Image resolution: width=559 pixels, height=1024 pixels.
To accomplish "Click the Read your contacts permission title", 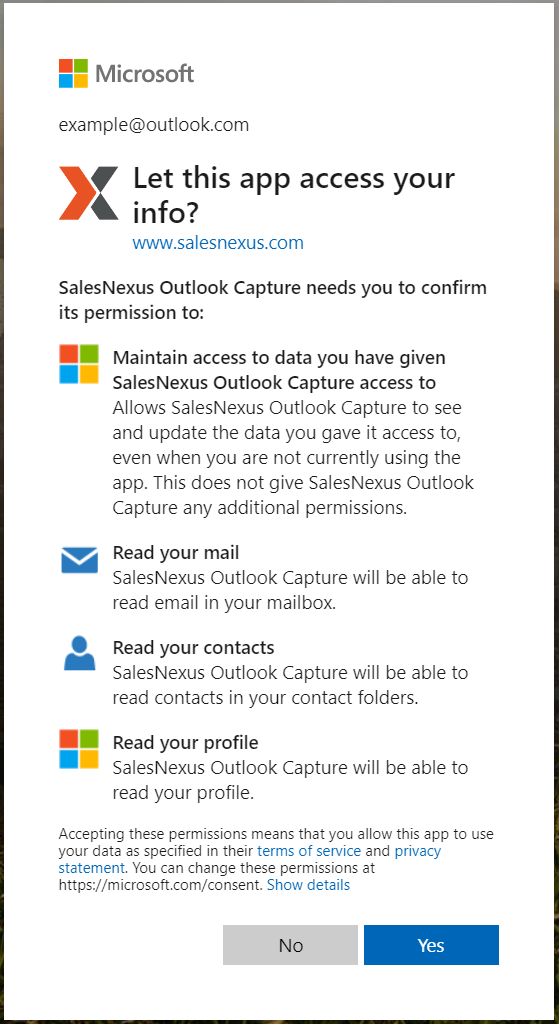I will click(193, 648).
